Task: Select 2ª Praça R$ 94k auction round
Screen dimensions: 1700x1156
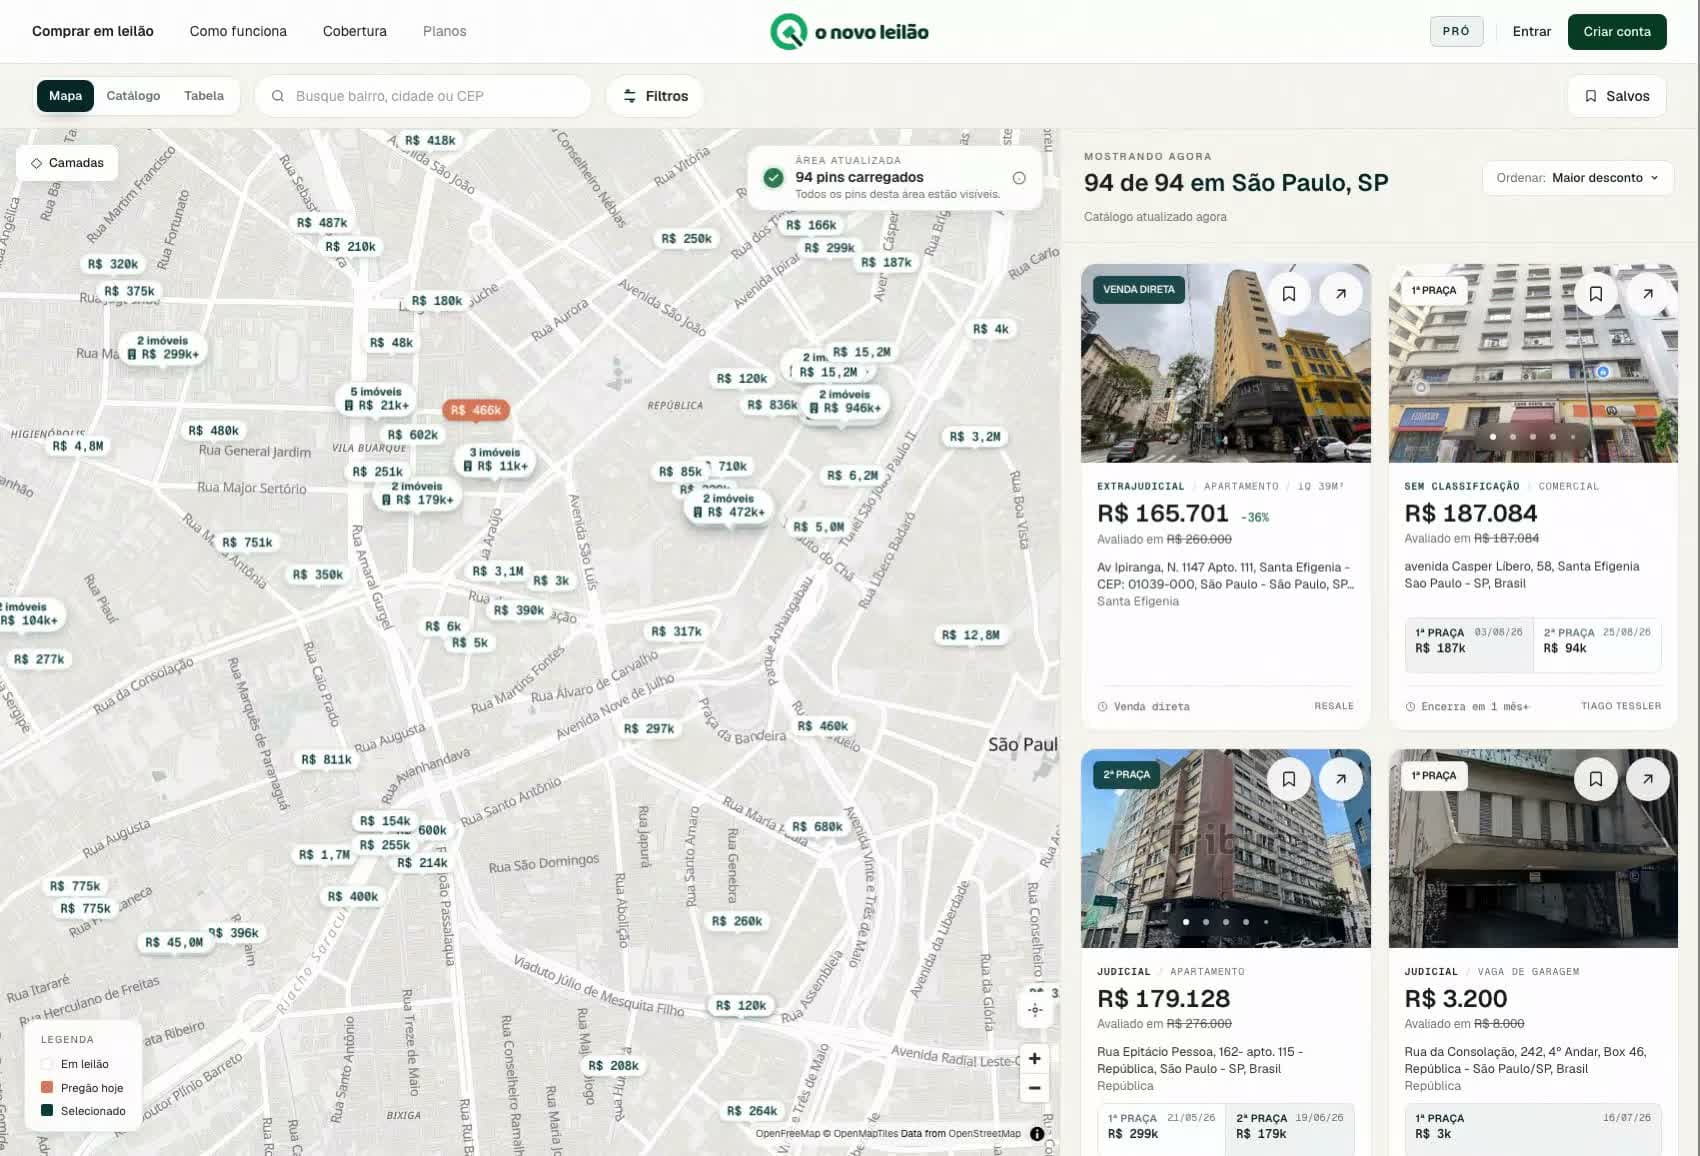Action: [1597, 645]
